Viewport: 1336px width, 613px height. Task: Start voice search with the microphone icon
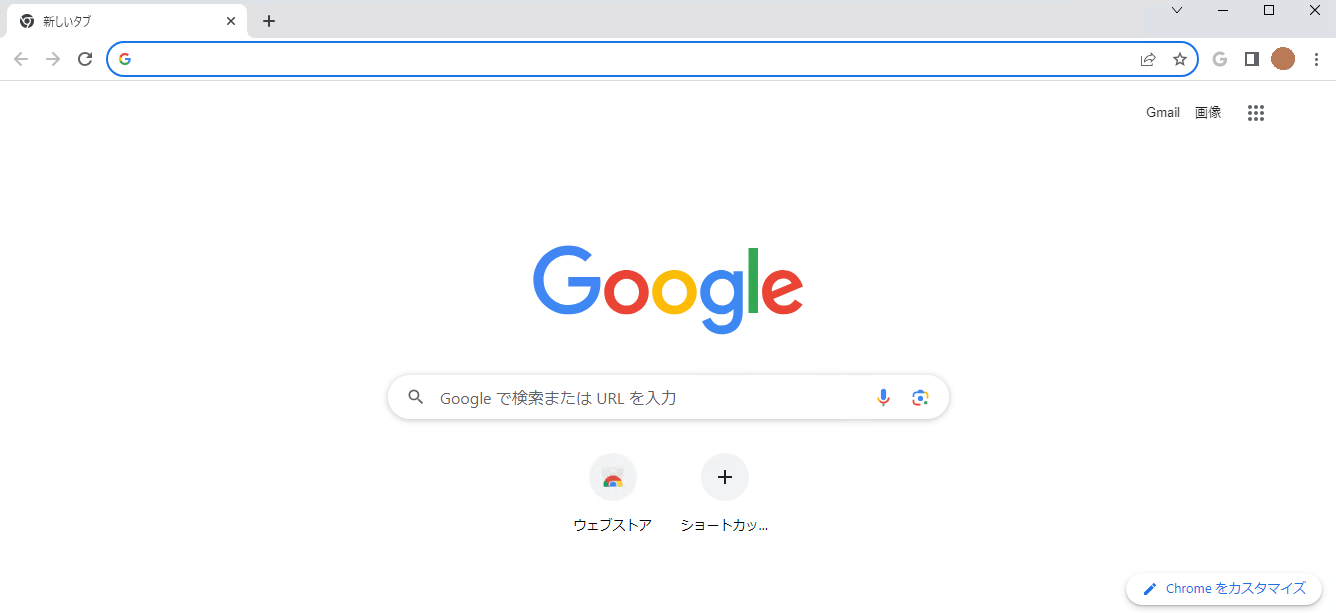pos(883,398)
